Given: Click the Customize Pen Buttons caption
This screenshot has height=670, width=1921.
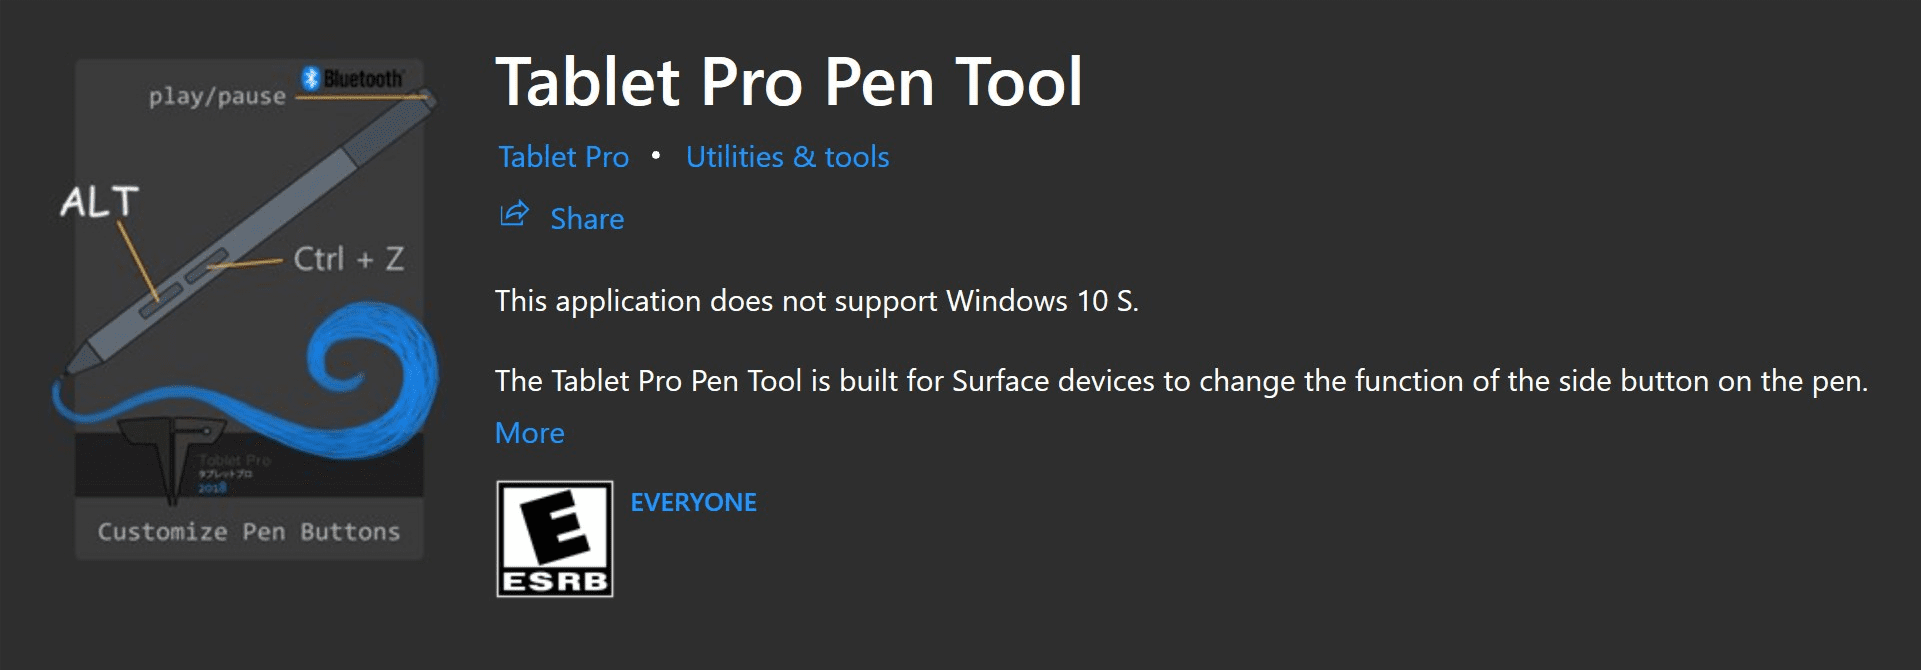Looking at the screenshot, I should (x=248, y=531).
